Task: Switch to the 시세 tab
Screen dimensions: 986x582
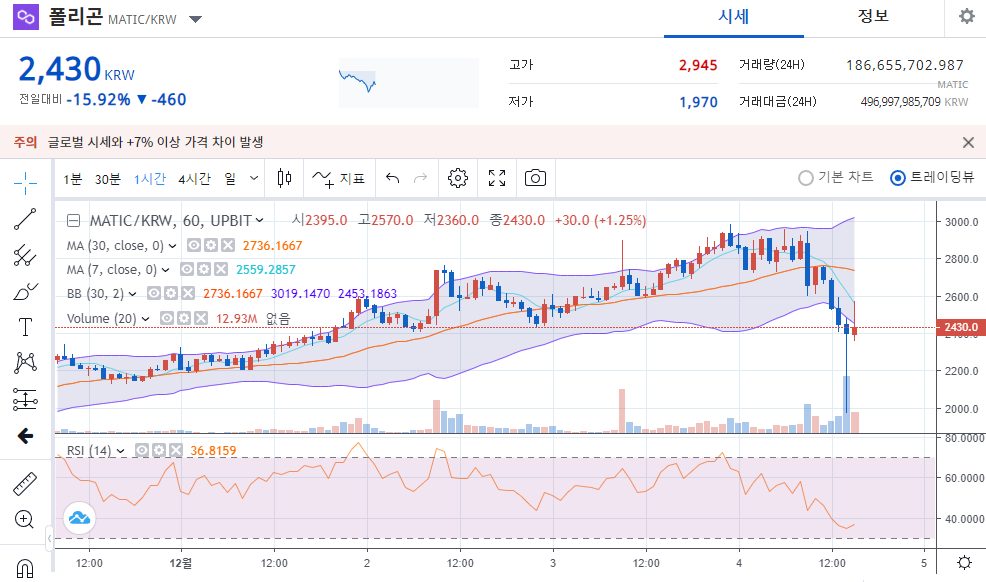Action: (x=733, y=17)
